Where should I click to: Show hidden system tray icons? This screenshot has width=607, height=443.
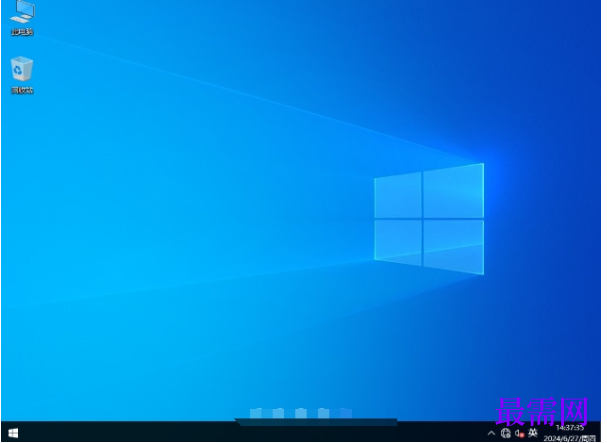point(491,433)
